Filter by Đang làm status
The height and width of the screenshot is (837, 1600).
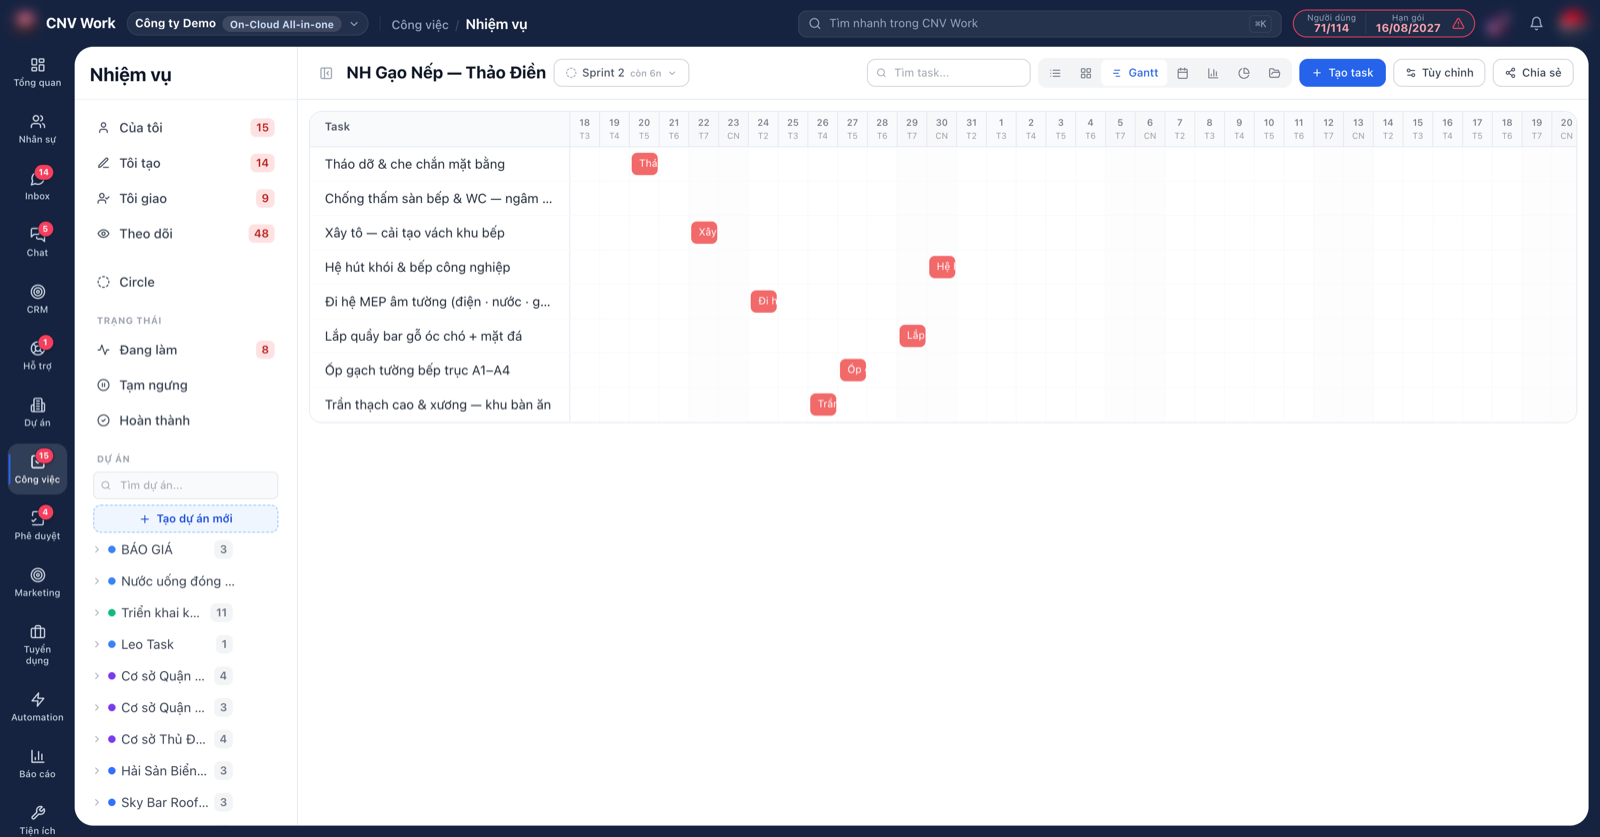185,350
